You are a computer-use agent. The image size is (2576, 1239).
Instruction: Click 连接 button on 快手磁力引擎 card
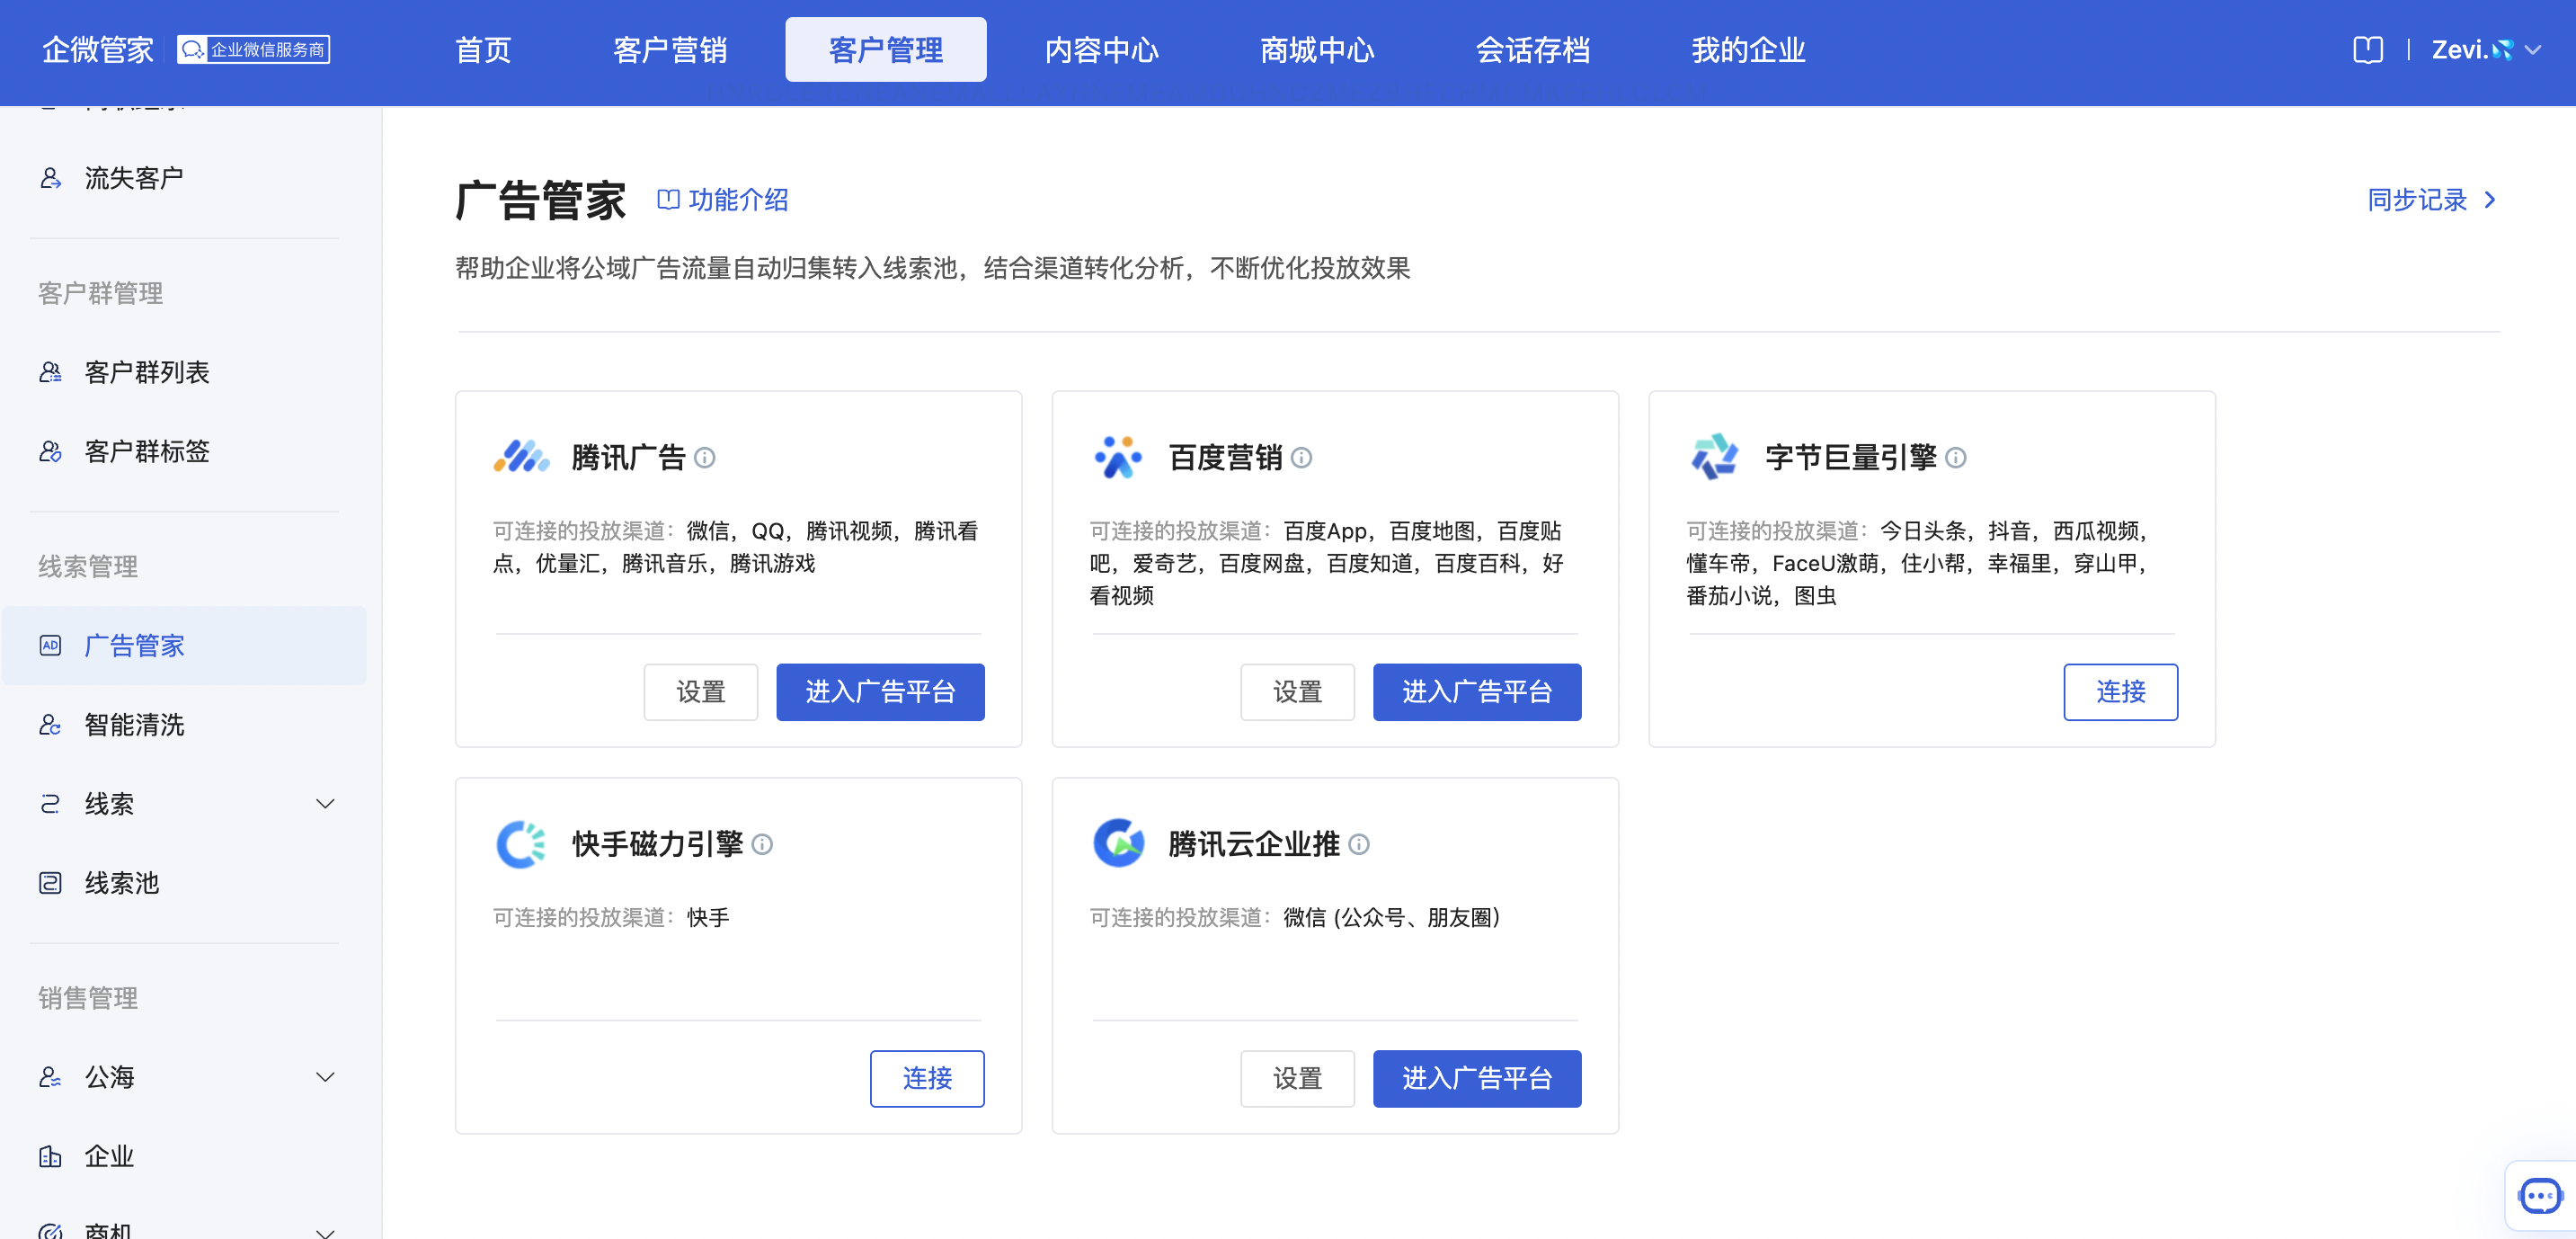pyautogui.click(x=927, y=1078)
